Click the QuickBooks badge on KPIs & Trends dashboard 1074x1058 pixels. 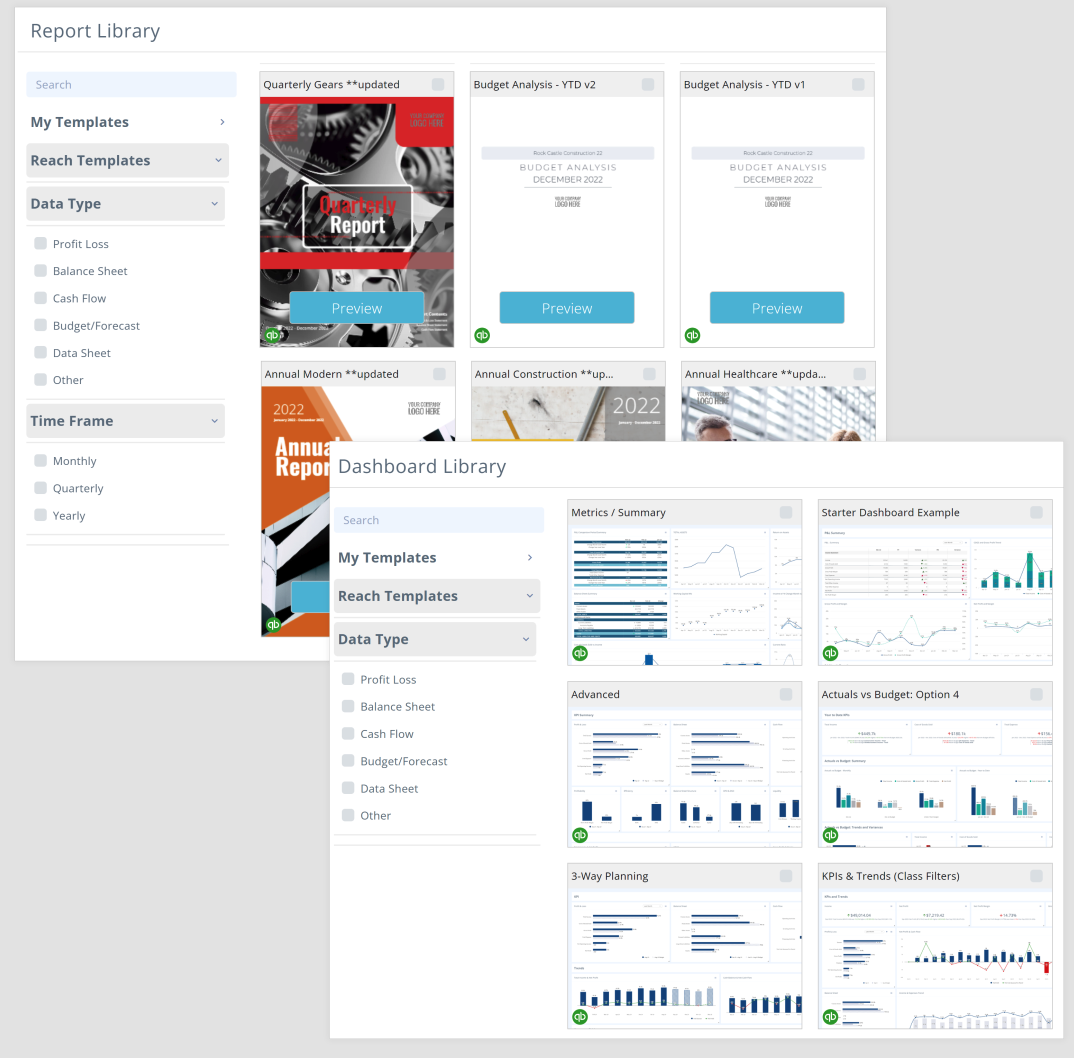click(x=830, y=1016)
